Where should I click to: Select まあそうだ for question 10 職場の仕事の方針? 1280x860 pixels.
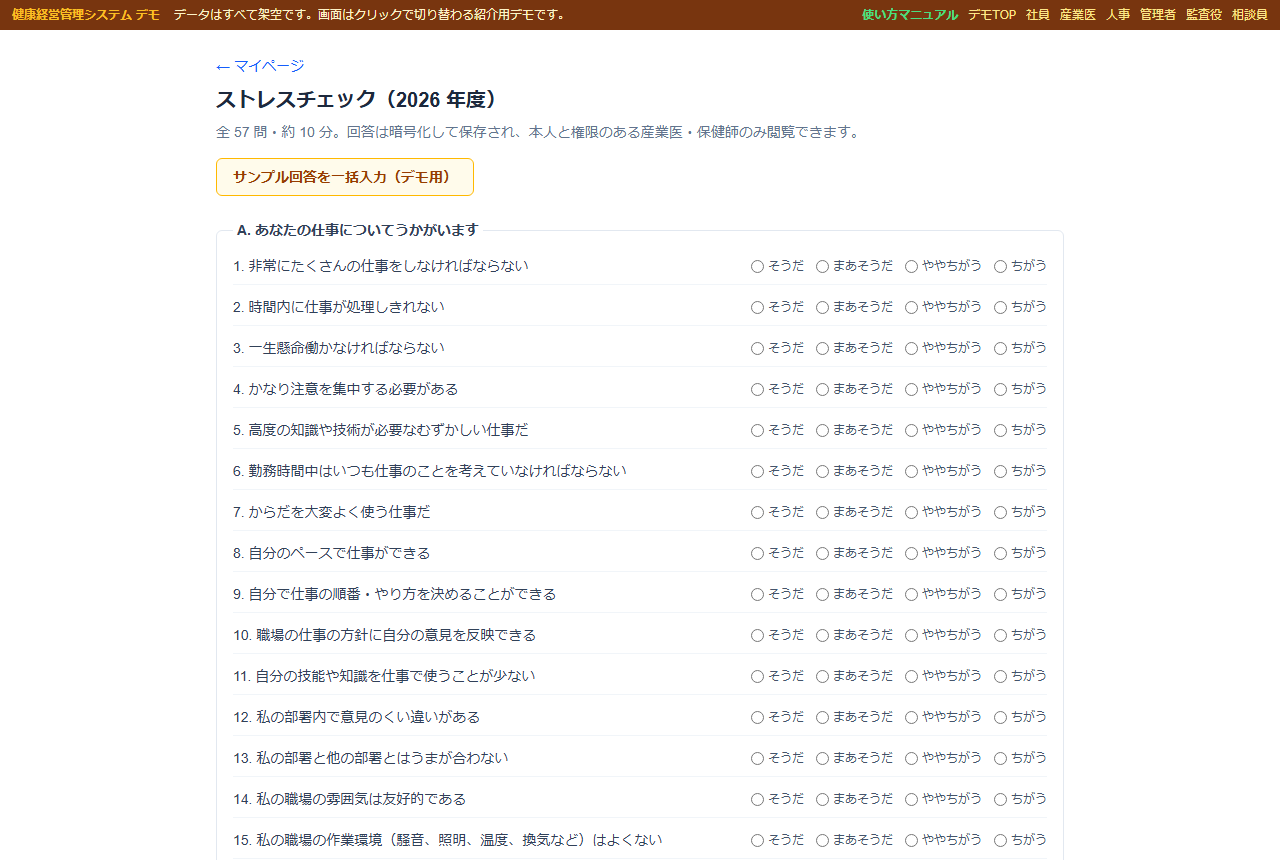click(x=822, y=635)
